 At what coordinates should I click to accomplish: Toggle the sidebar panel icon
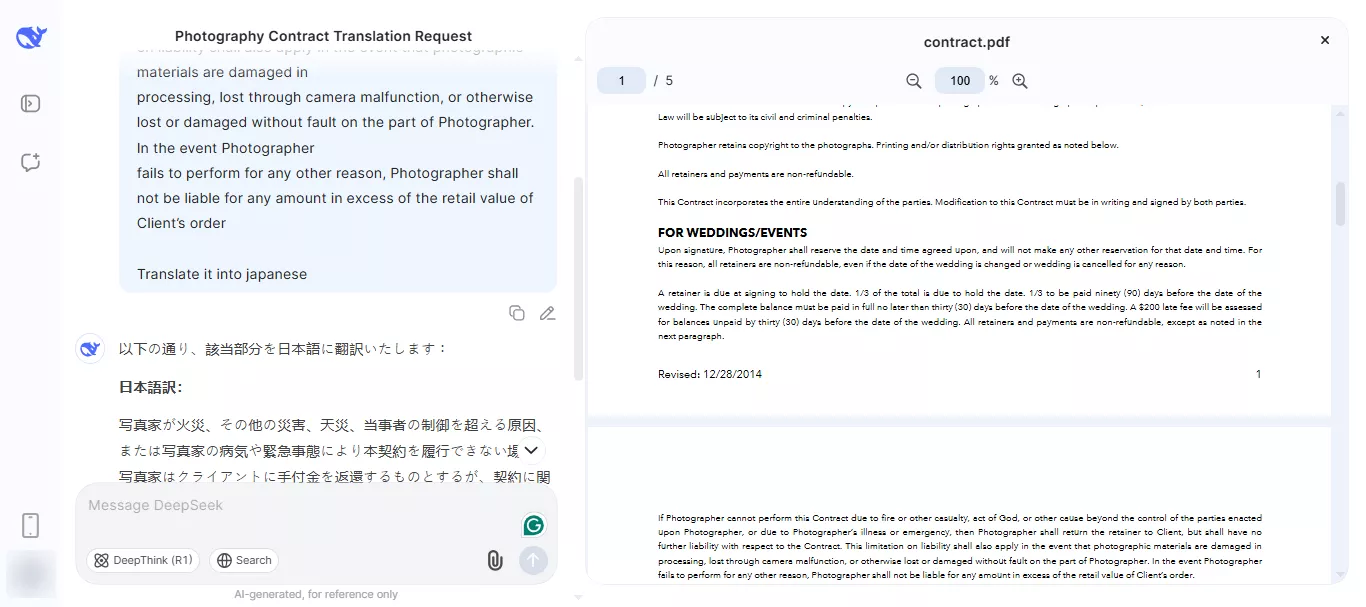pos(30,103)
